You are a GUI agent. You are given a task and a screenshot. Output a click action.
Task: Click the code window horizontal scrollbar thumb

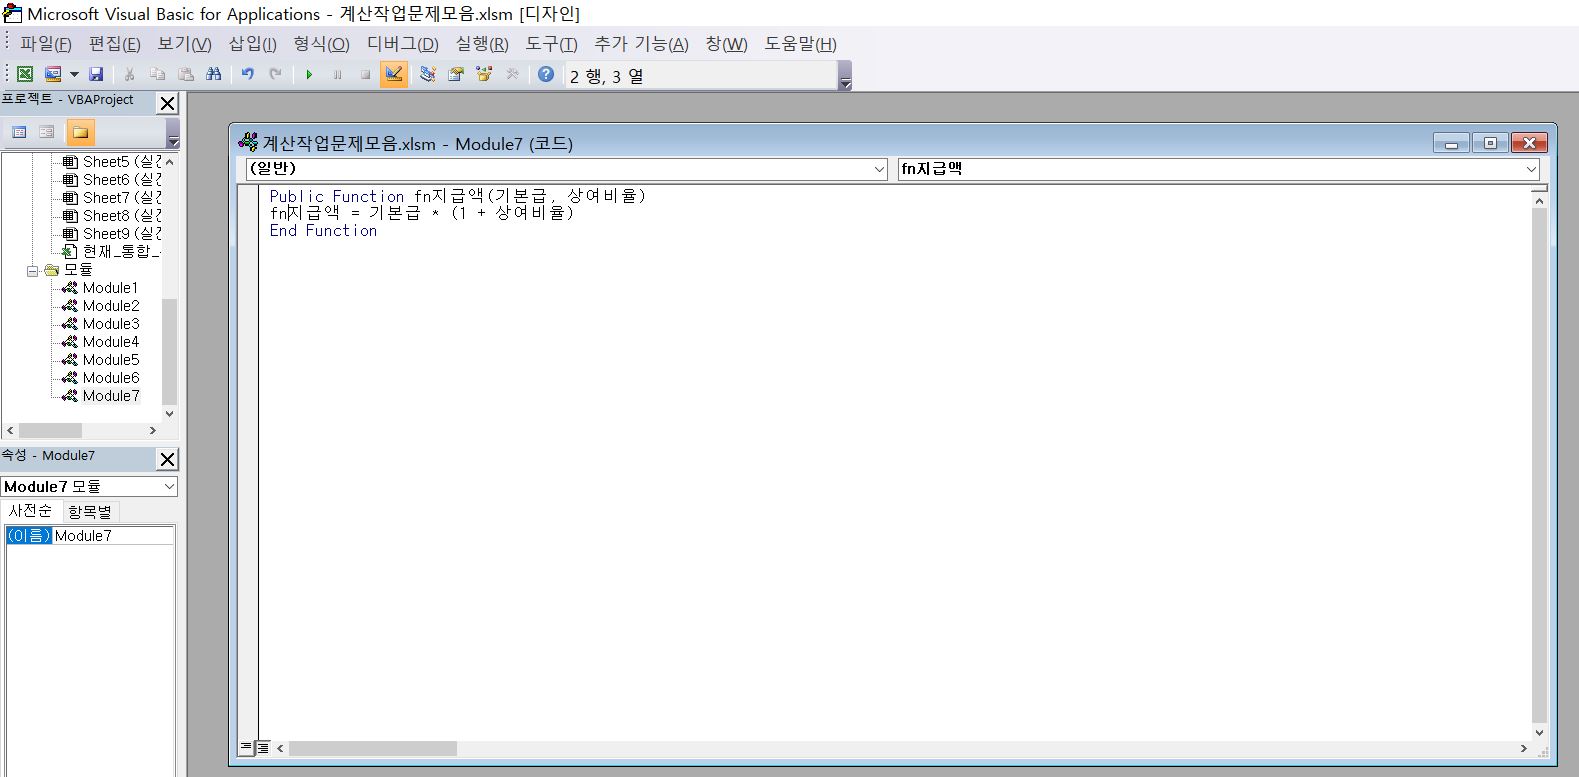372,749
